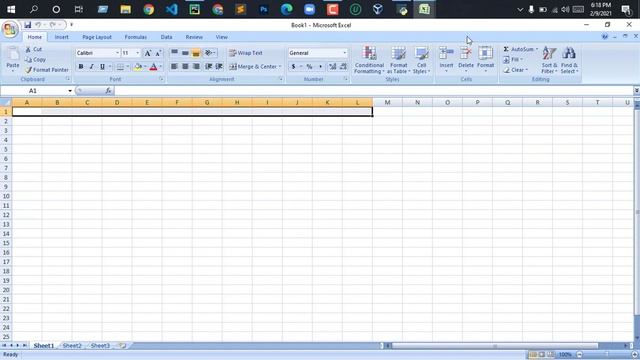The width and height of the screenshot is (640, 360).
Task: Open Cell Styles gallery
Action: [x=421, y=60]
